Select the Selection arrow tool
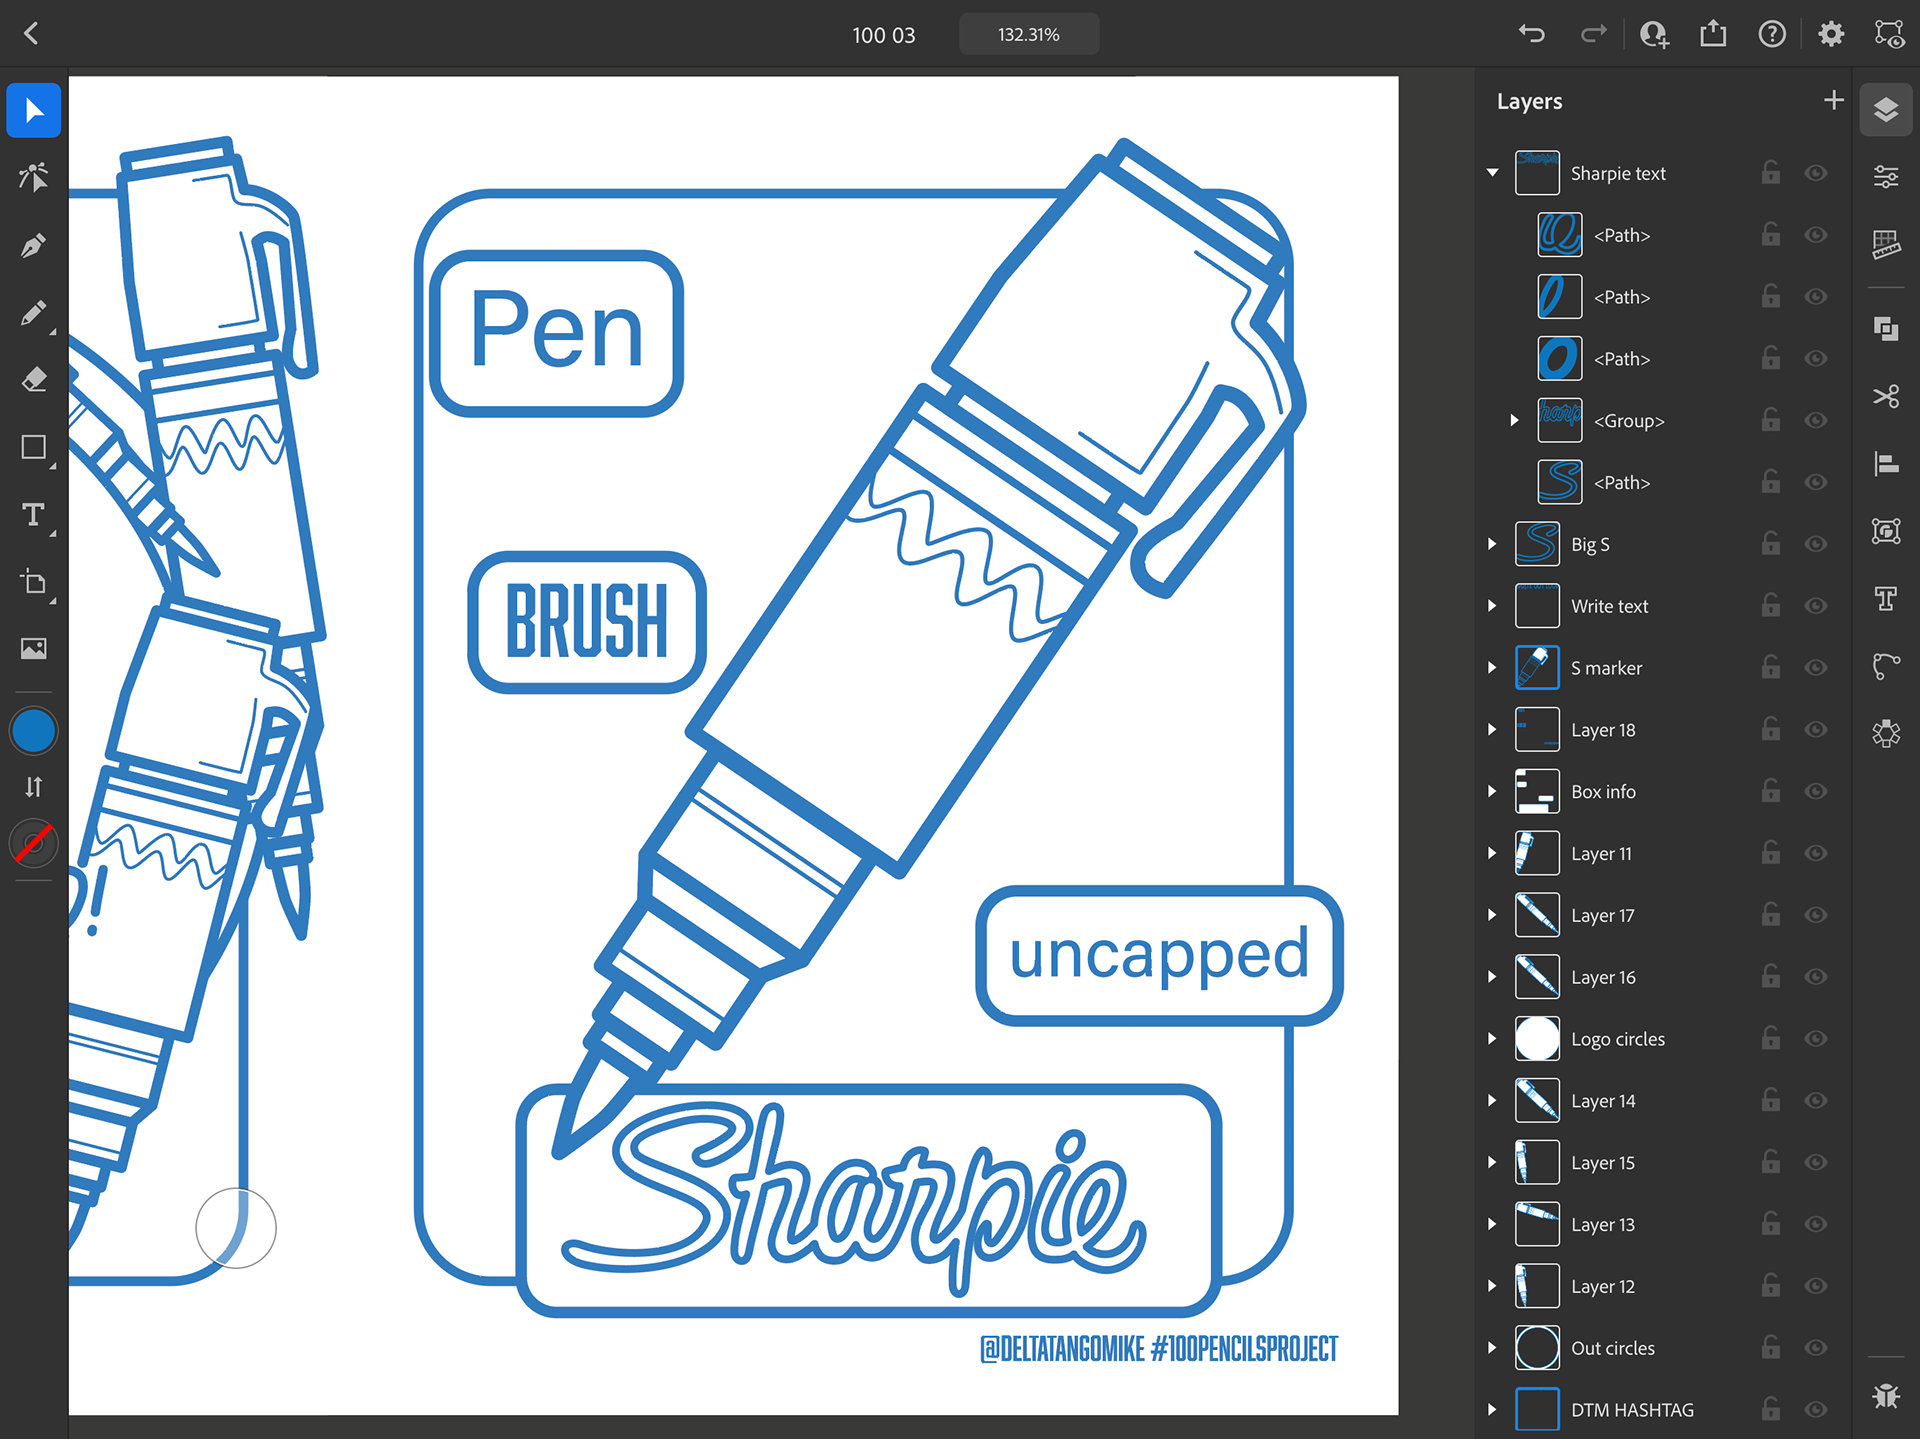The image size is (1920, 1439). [34, 111]
